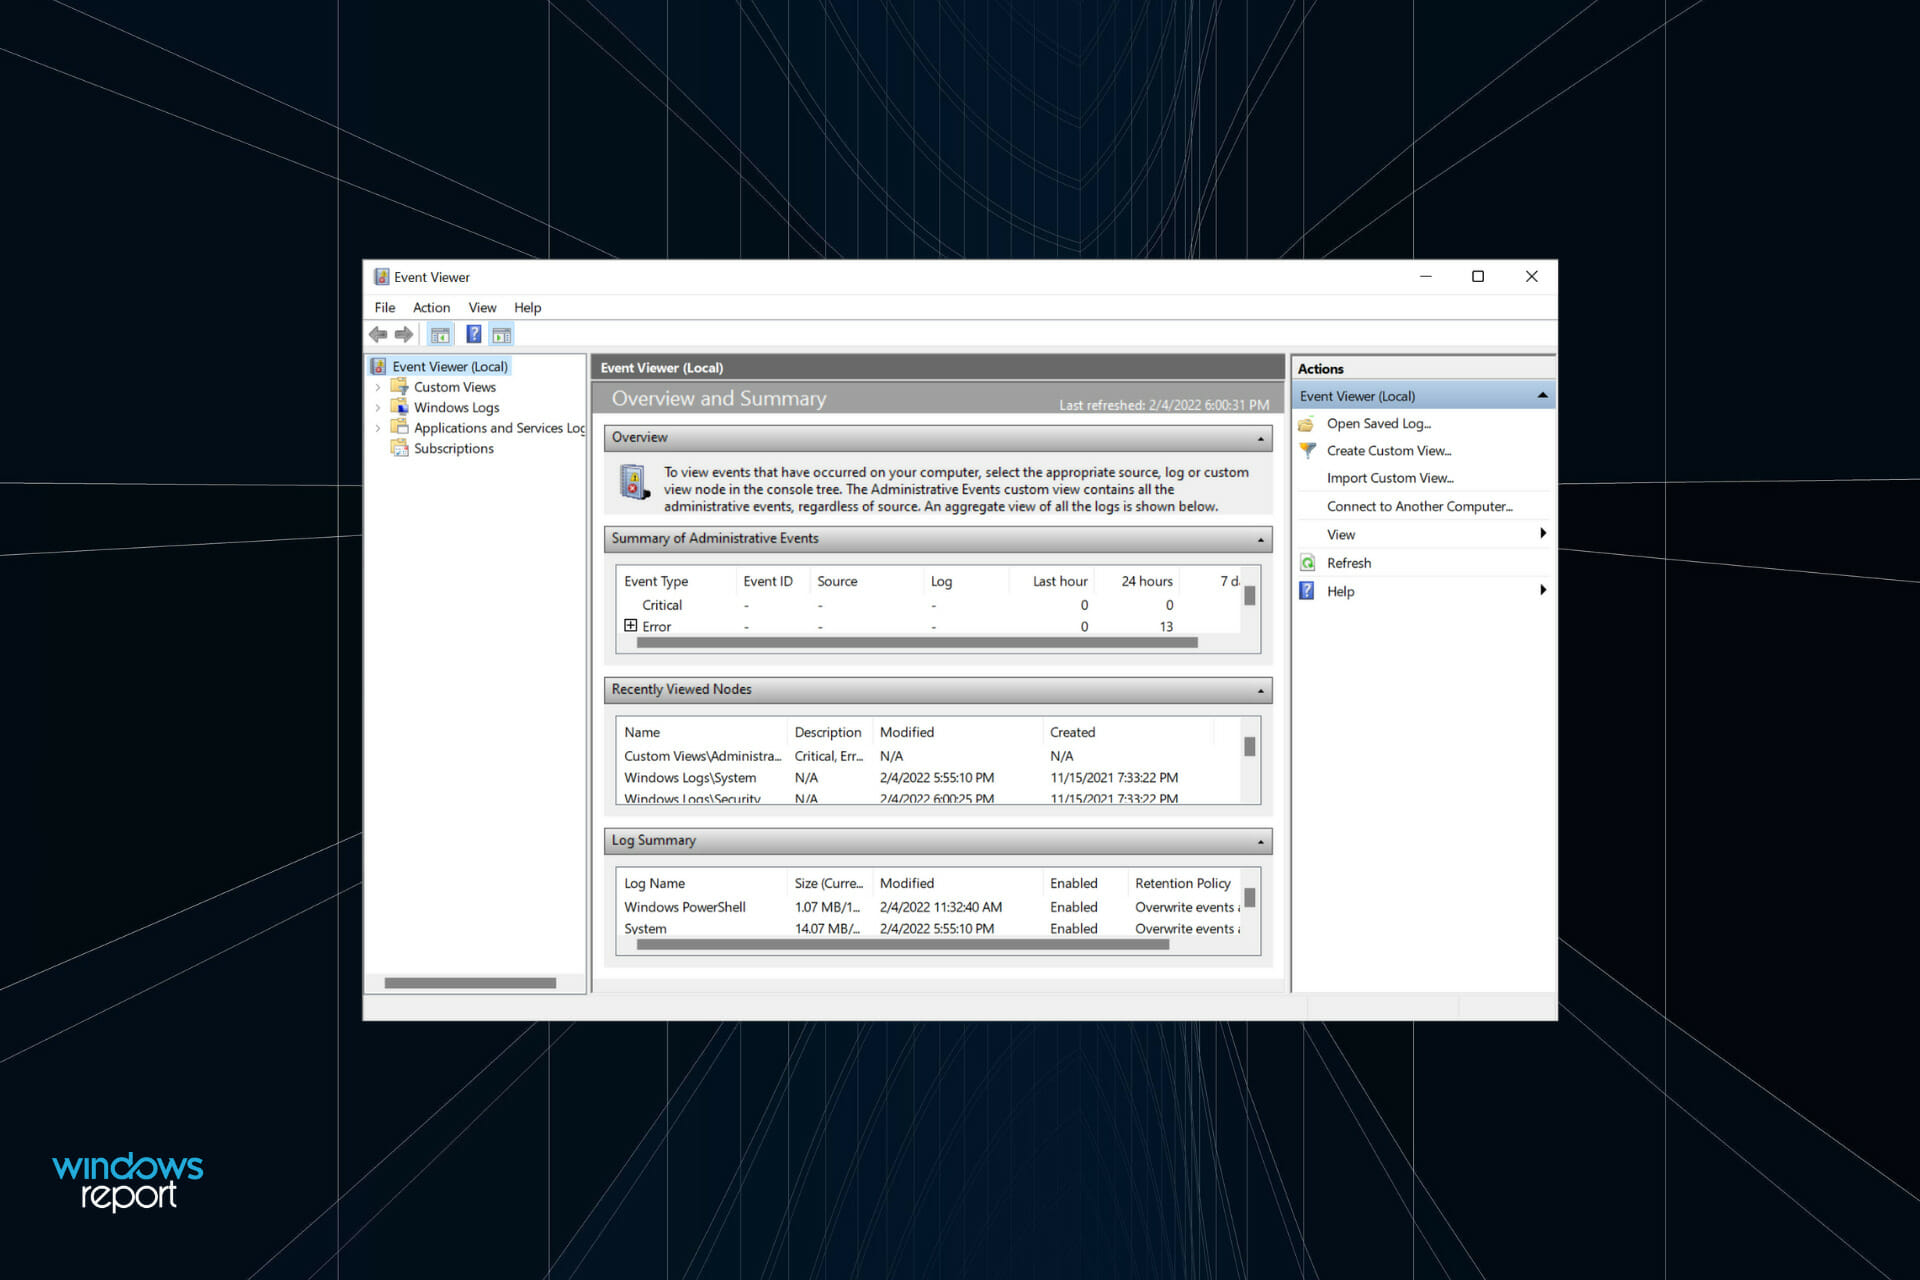The image size is (1920, 1280).
Task: Toggle the Show/Hide Console Tree icon
Action: pyautogui.click(x=440, y=335)
